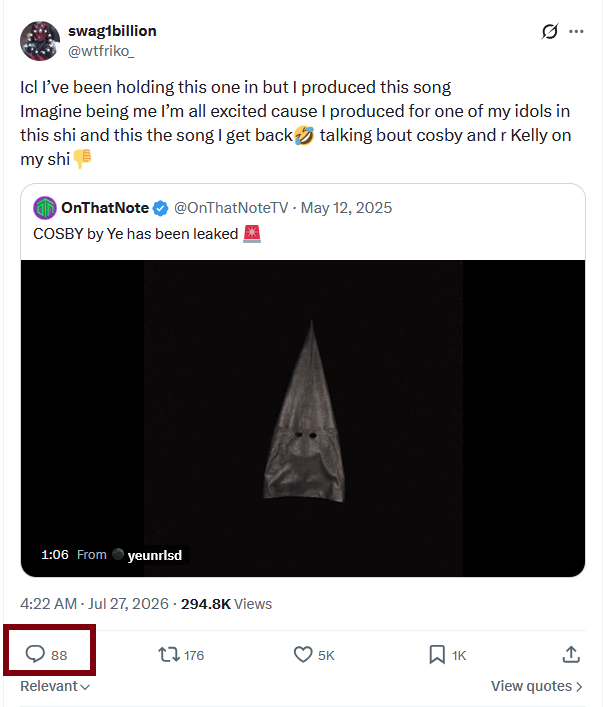
Task: Repost this tweet via retweet icon
Action: pos(169,654)
